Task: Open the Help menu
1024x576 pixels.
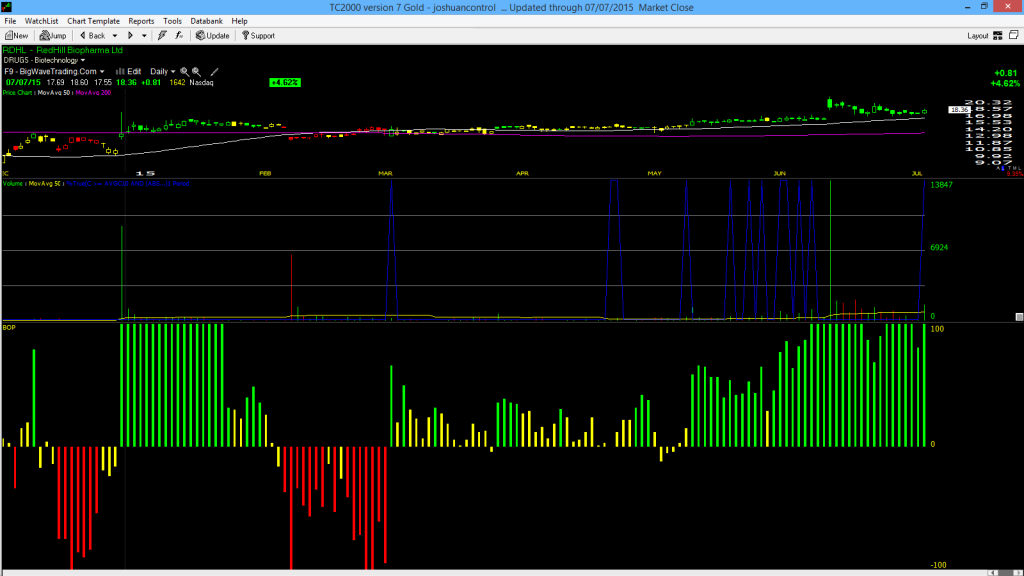Action: coord(240,21)
